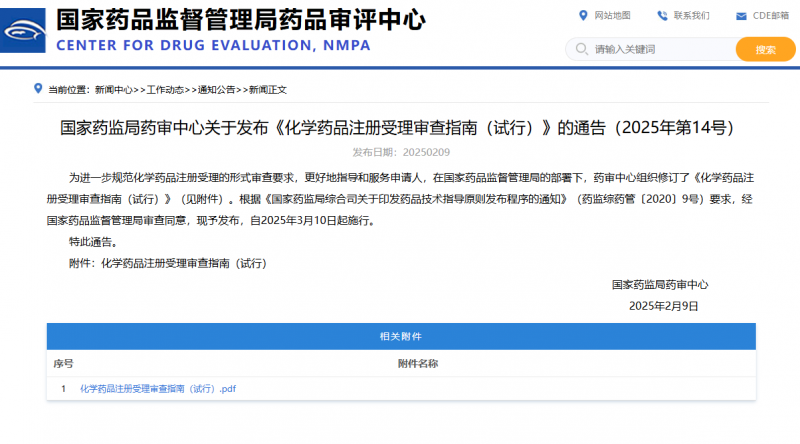Click the 国家药品监督管理局药品审评中心 site title
The height and width of the screenshot is (444, 800).
pyautogui.click(x=240, y=19)
